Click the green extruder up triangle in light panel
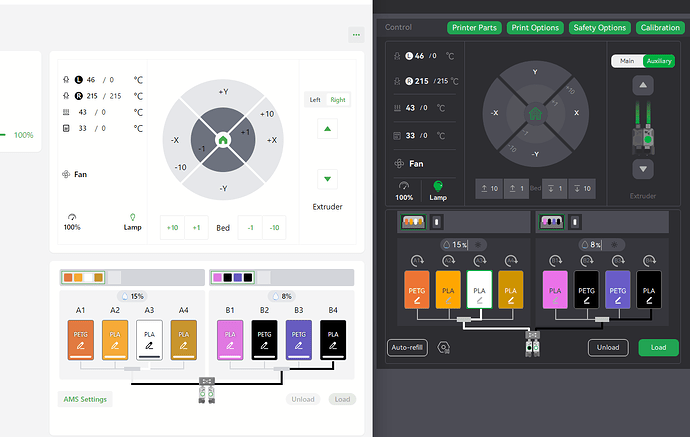Screen dimensions: 690x437 (x=327, y=129)
